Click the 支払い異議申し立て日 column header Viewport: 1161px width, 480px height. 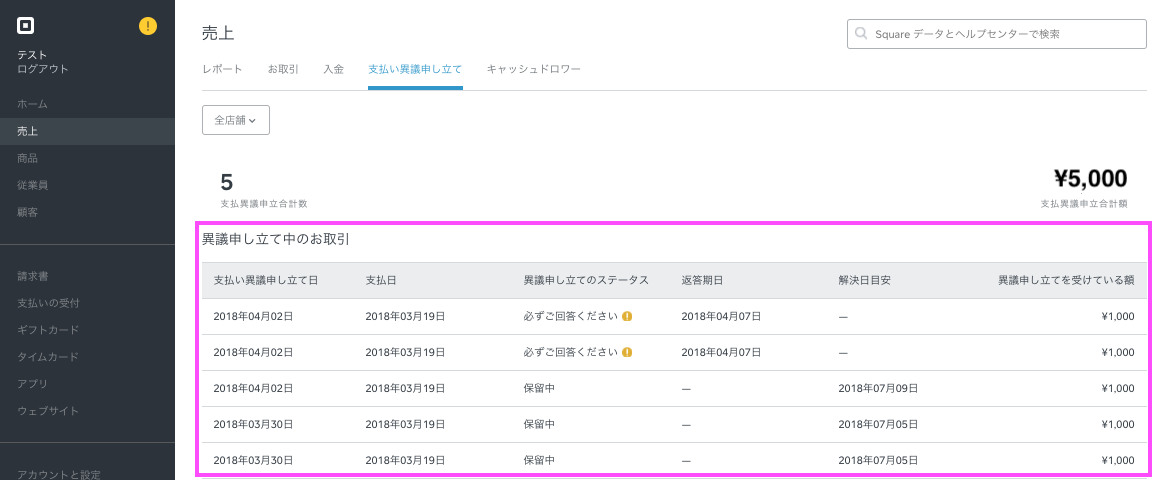click(x=266, y=280)
